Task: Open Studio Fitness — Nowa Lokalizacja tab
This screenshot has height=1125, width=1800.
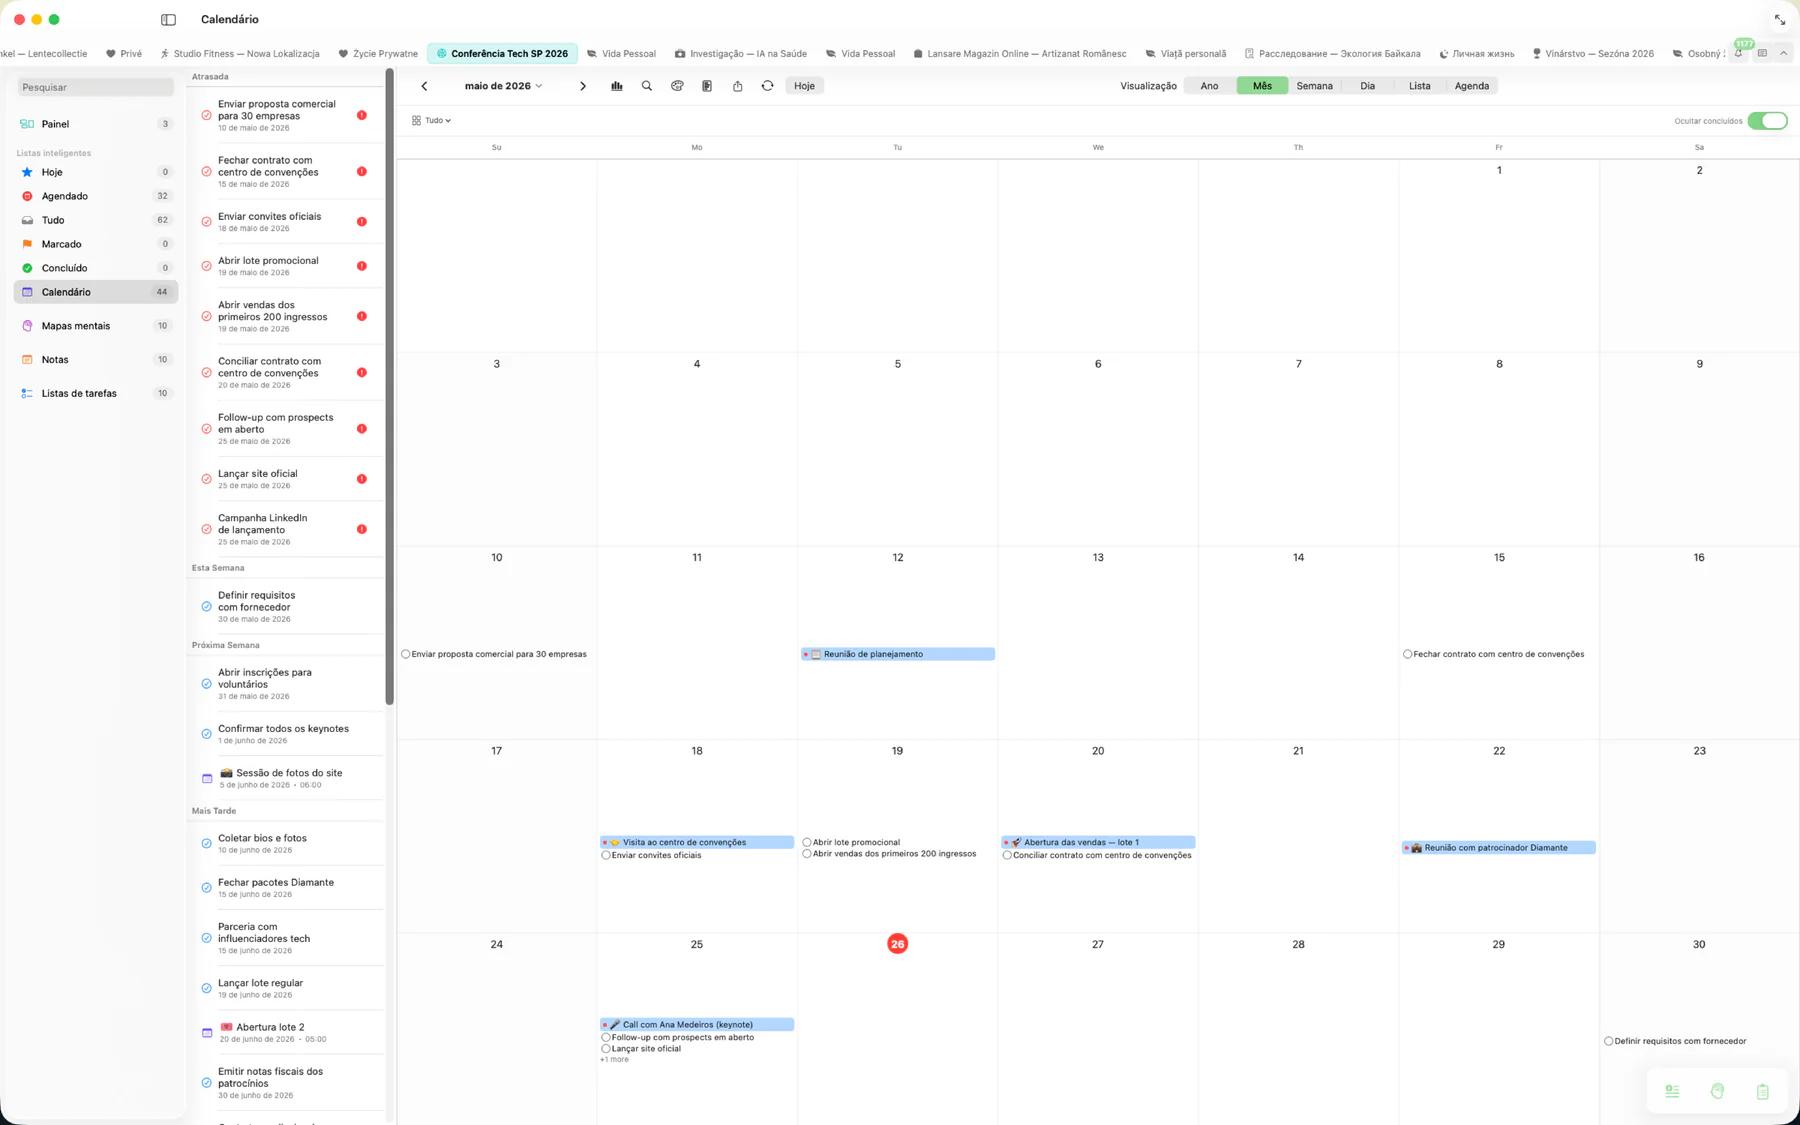Action: point(239,54)
